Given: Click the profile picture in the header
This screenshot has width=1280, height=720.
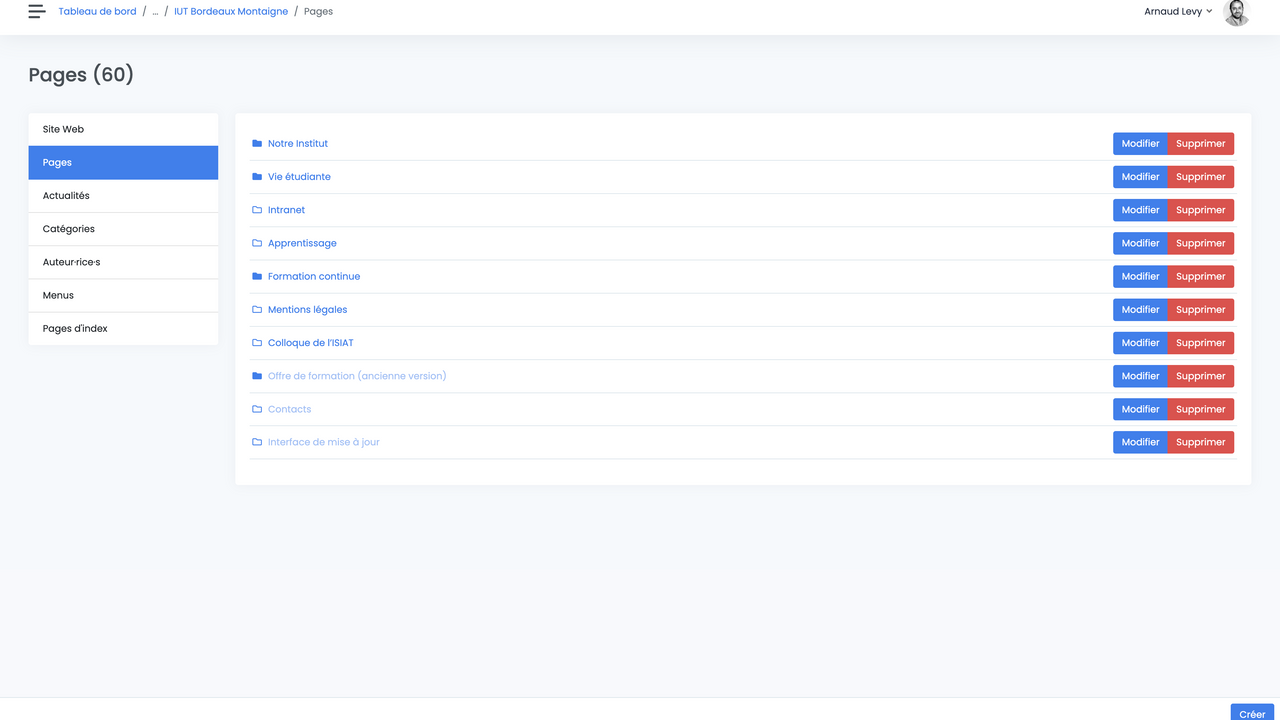Looking at the screenshot, I should [1236, 13].
